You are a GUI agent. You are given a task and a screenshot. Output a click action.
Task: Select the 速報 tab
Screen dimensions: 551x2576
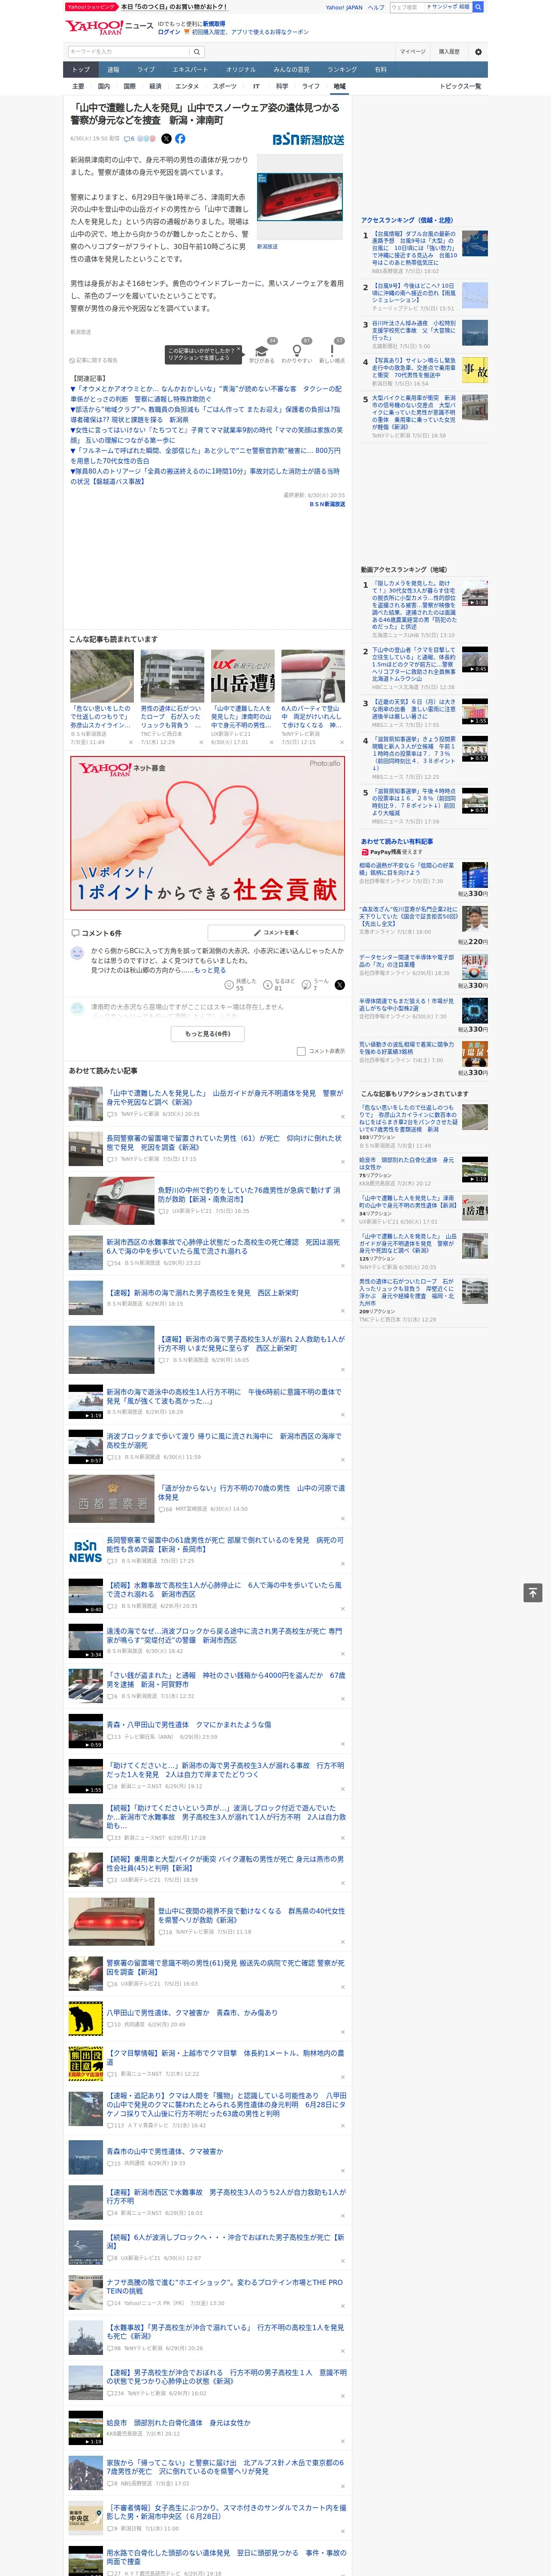point(113,70)
